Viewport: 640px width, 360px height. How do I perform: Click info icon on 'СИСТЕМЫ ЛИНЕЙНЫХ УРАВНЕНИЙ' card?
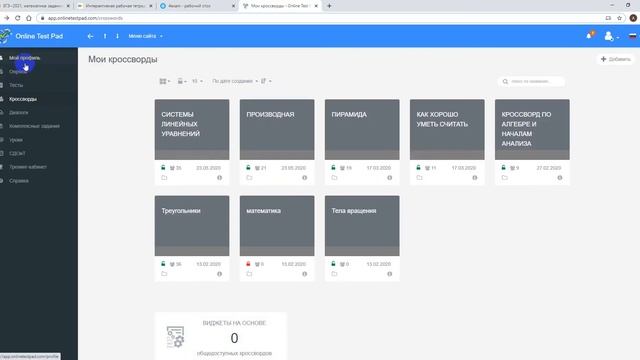tap(220, 178)
